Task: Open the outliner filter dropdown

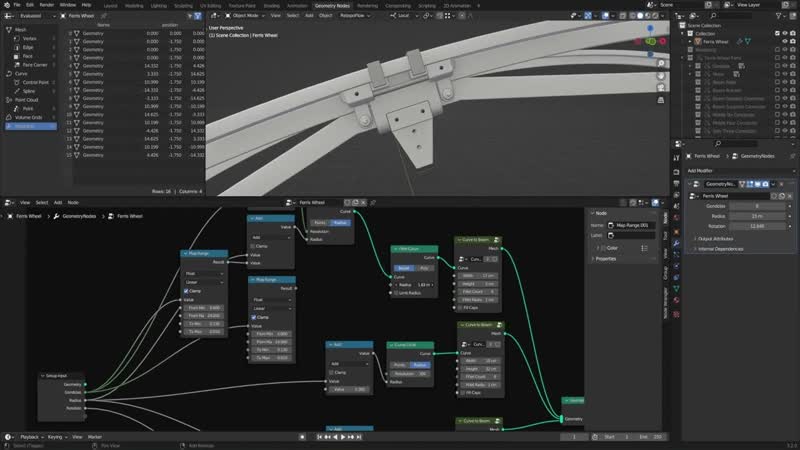Action: 781,16
